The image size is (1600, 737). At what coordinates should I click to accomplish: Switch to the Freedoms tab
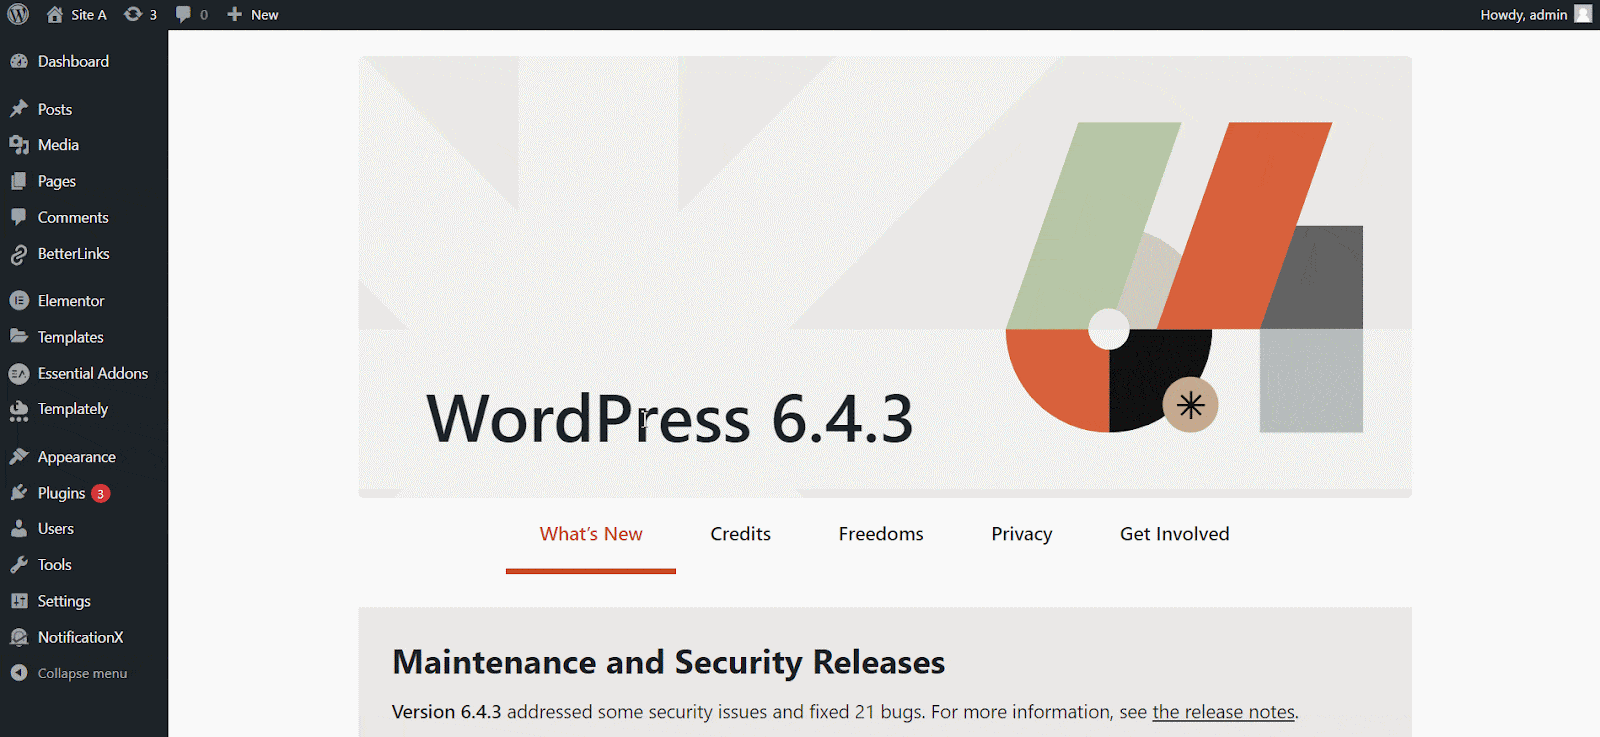[x=881, y=534]
